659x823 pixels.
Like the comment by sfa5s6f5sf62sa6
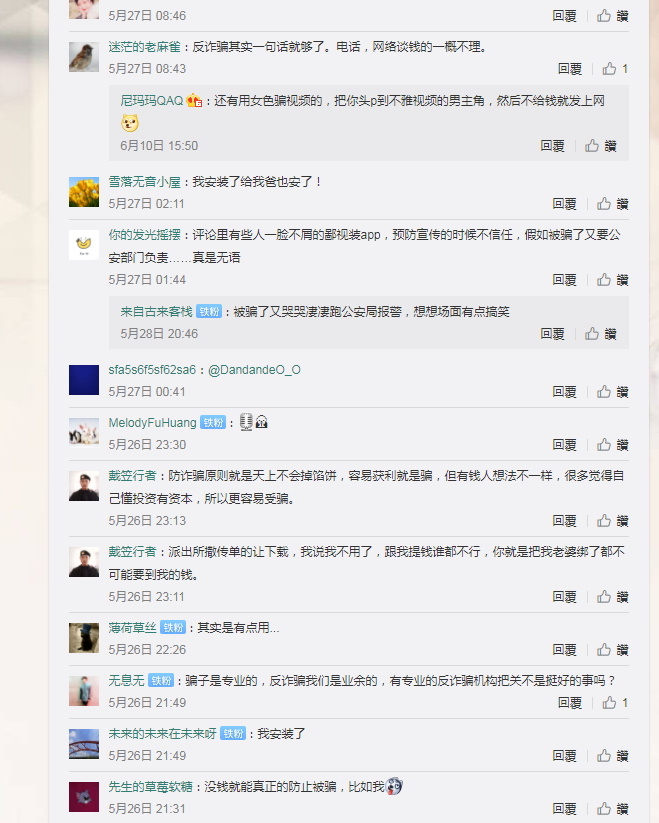pyautogui.click(x=612, y=392)
